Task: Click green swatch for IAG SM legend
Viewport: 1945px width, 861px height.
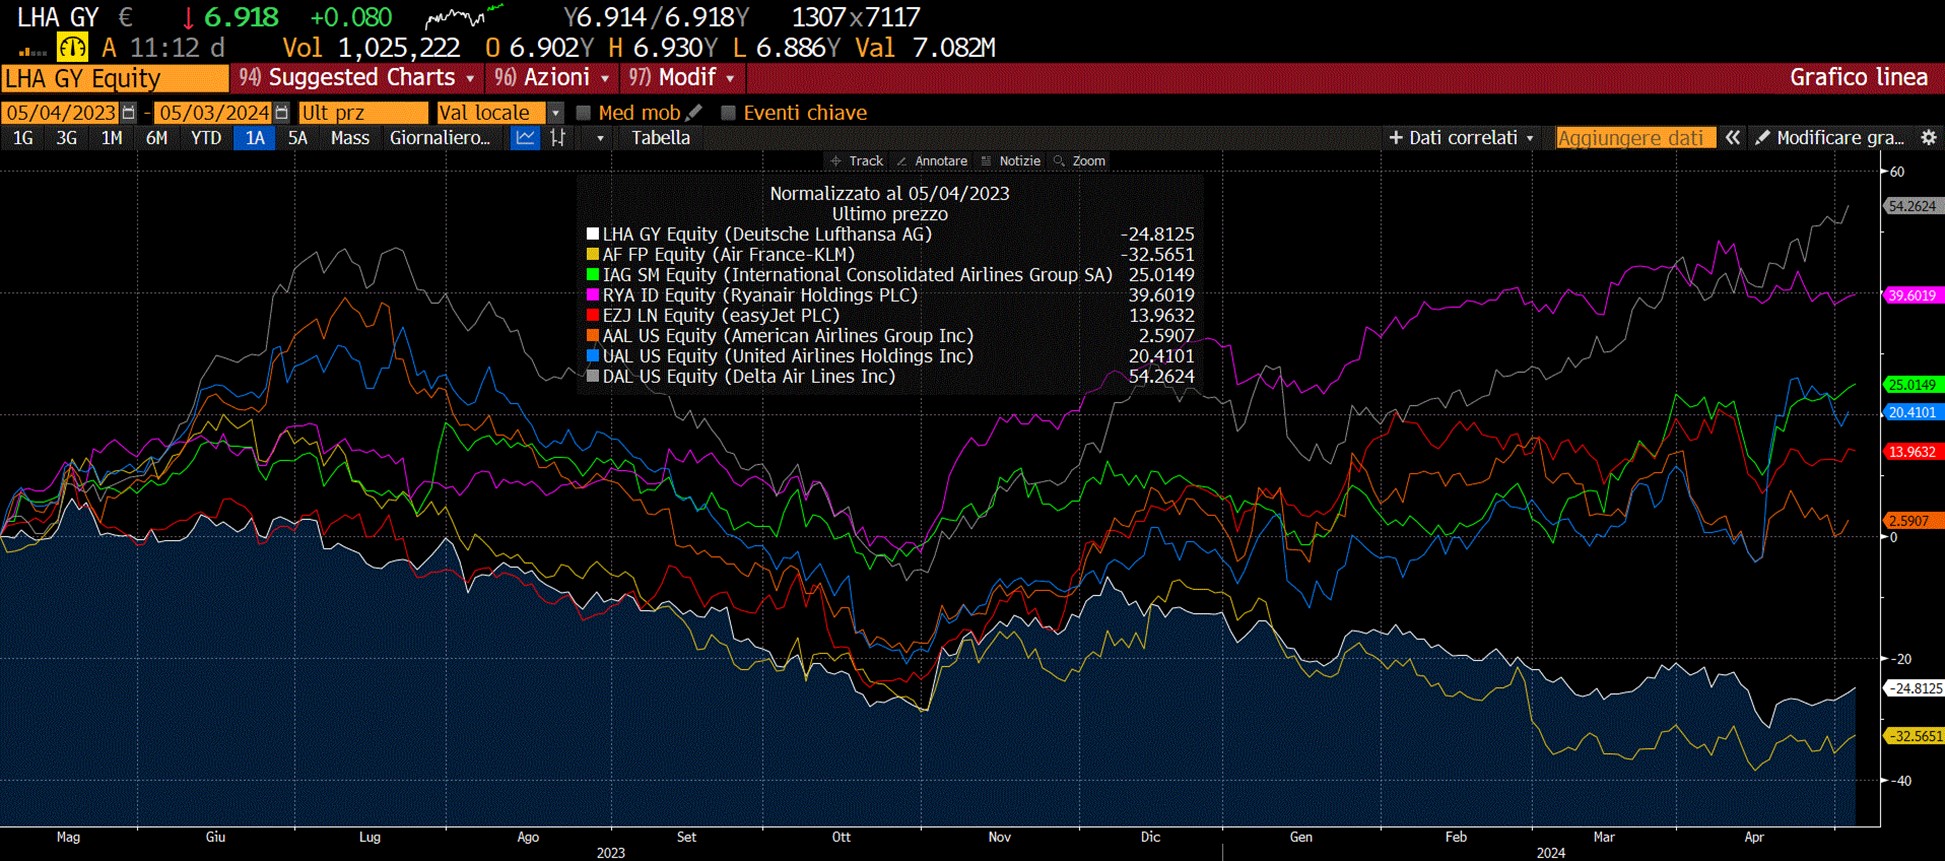Action: tap(592, 275)
